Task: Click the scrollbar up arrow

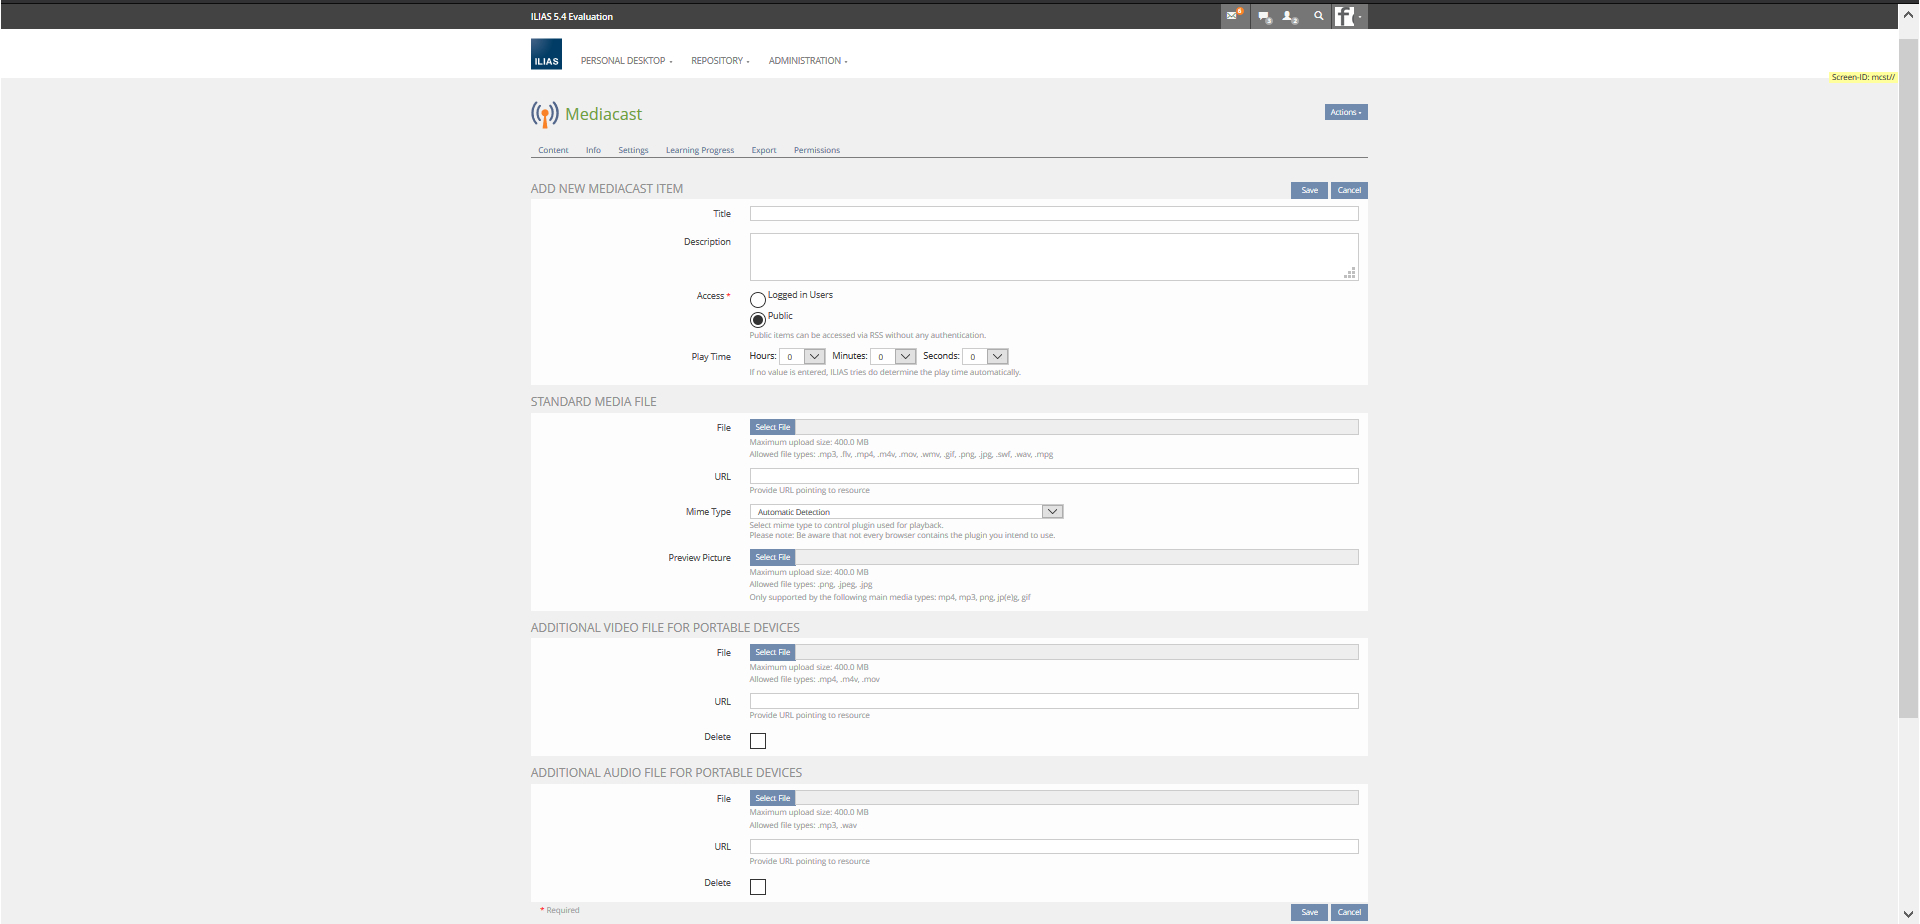Action: click(1909, 15)
